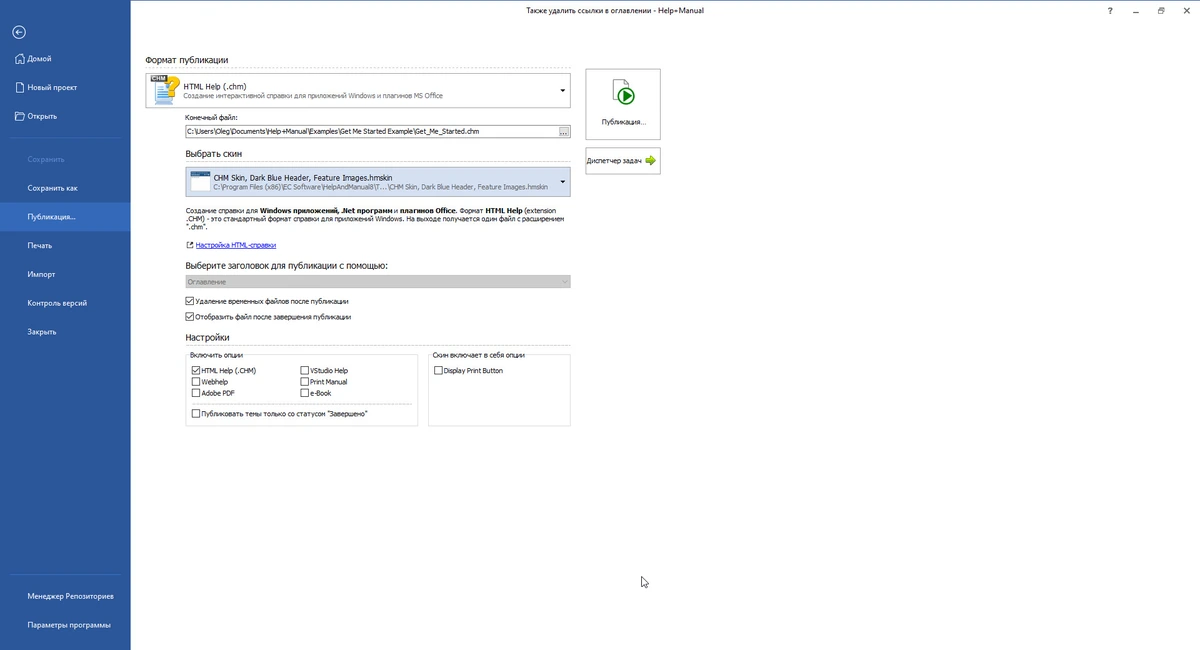
Task: Expand the HTML Help (.chm) format dropdown
Action: tap(563, 90)
